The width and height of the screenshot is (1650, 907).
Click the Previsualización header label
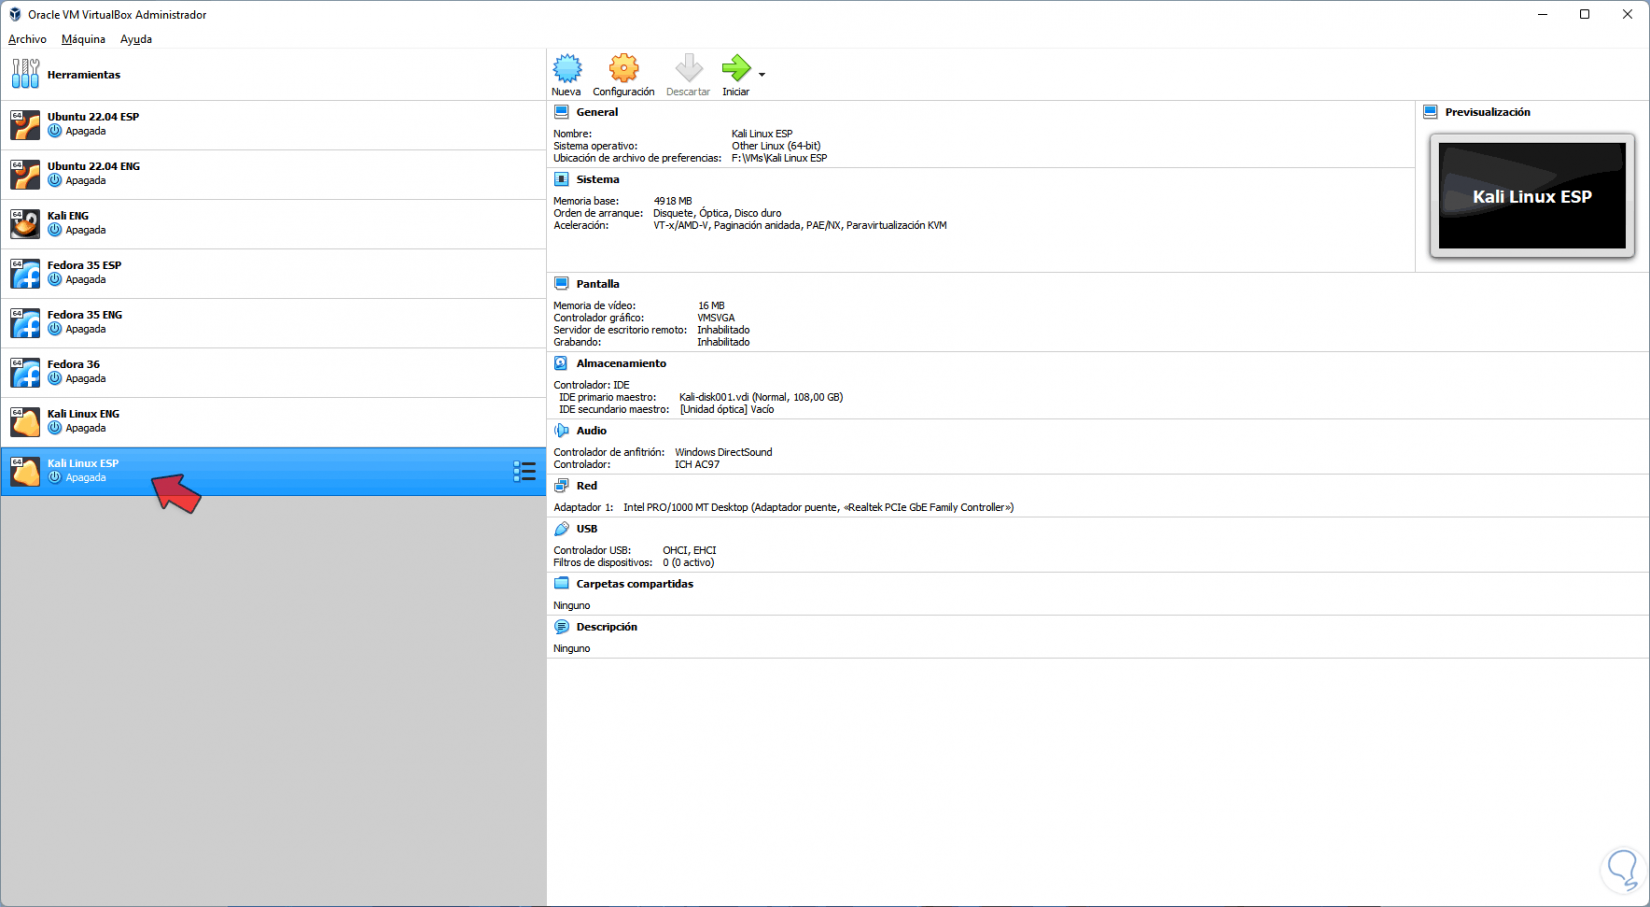tap(1488, 112)
